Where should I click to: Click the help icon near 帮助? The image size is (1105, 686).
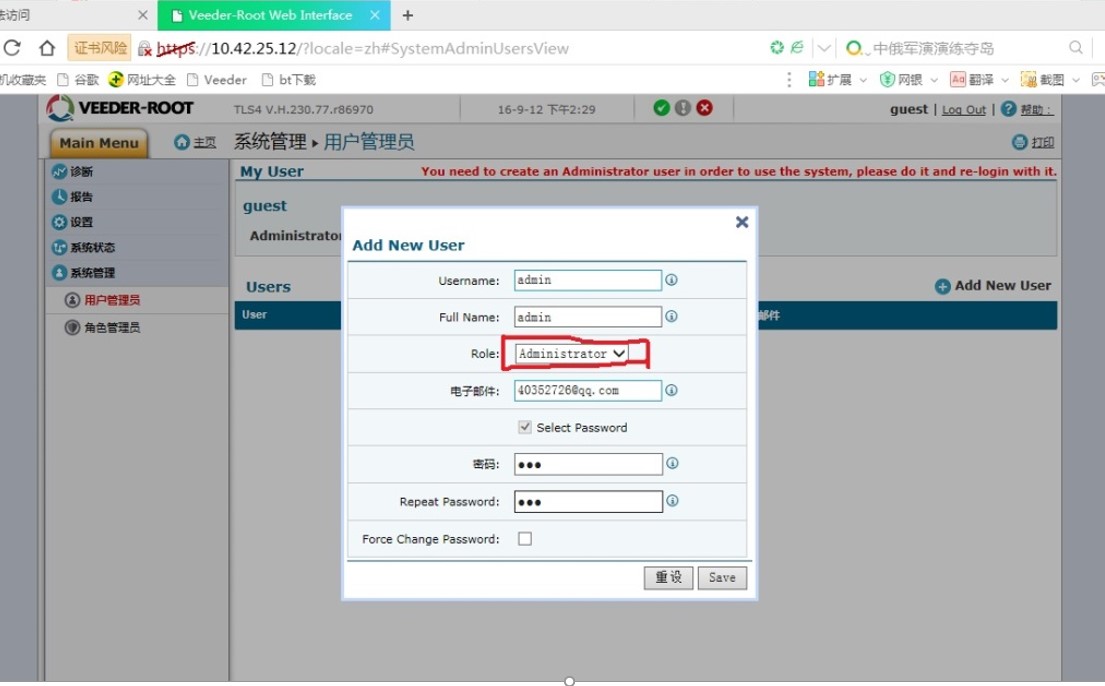(1008, 109)
